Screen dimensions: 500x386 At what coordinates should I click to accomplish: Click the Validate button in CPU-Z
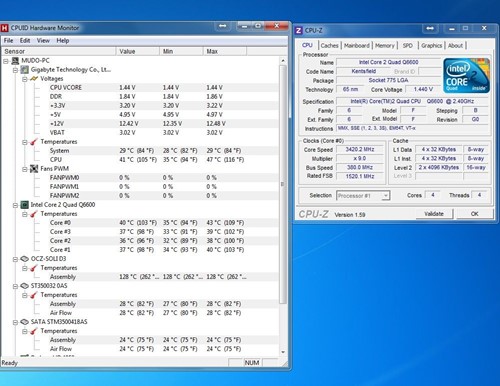click(x=434, y=214)
